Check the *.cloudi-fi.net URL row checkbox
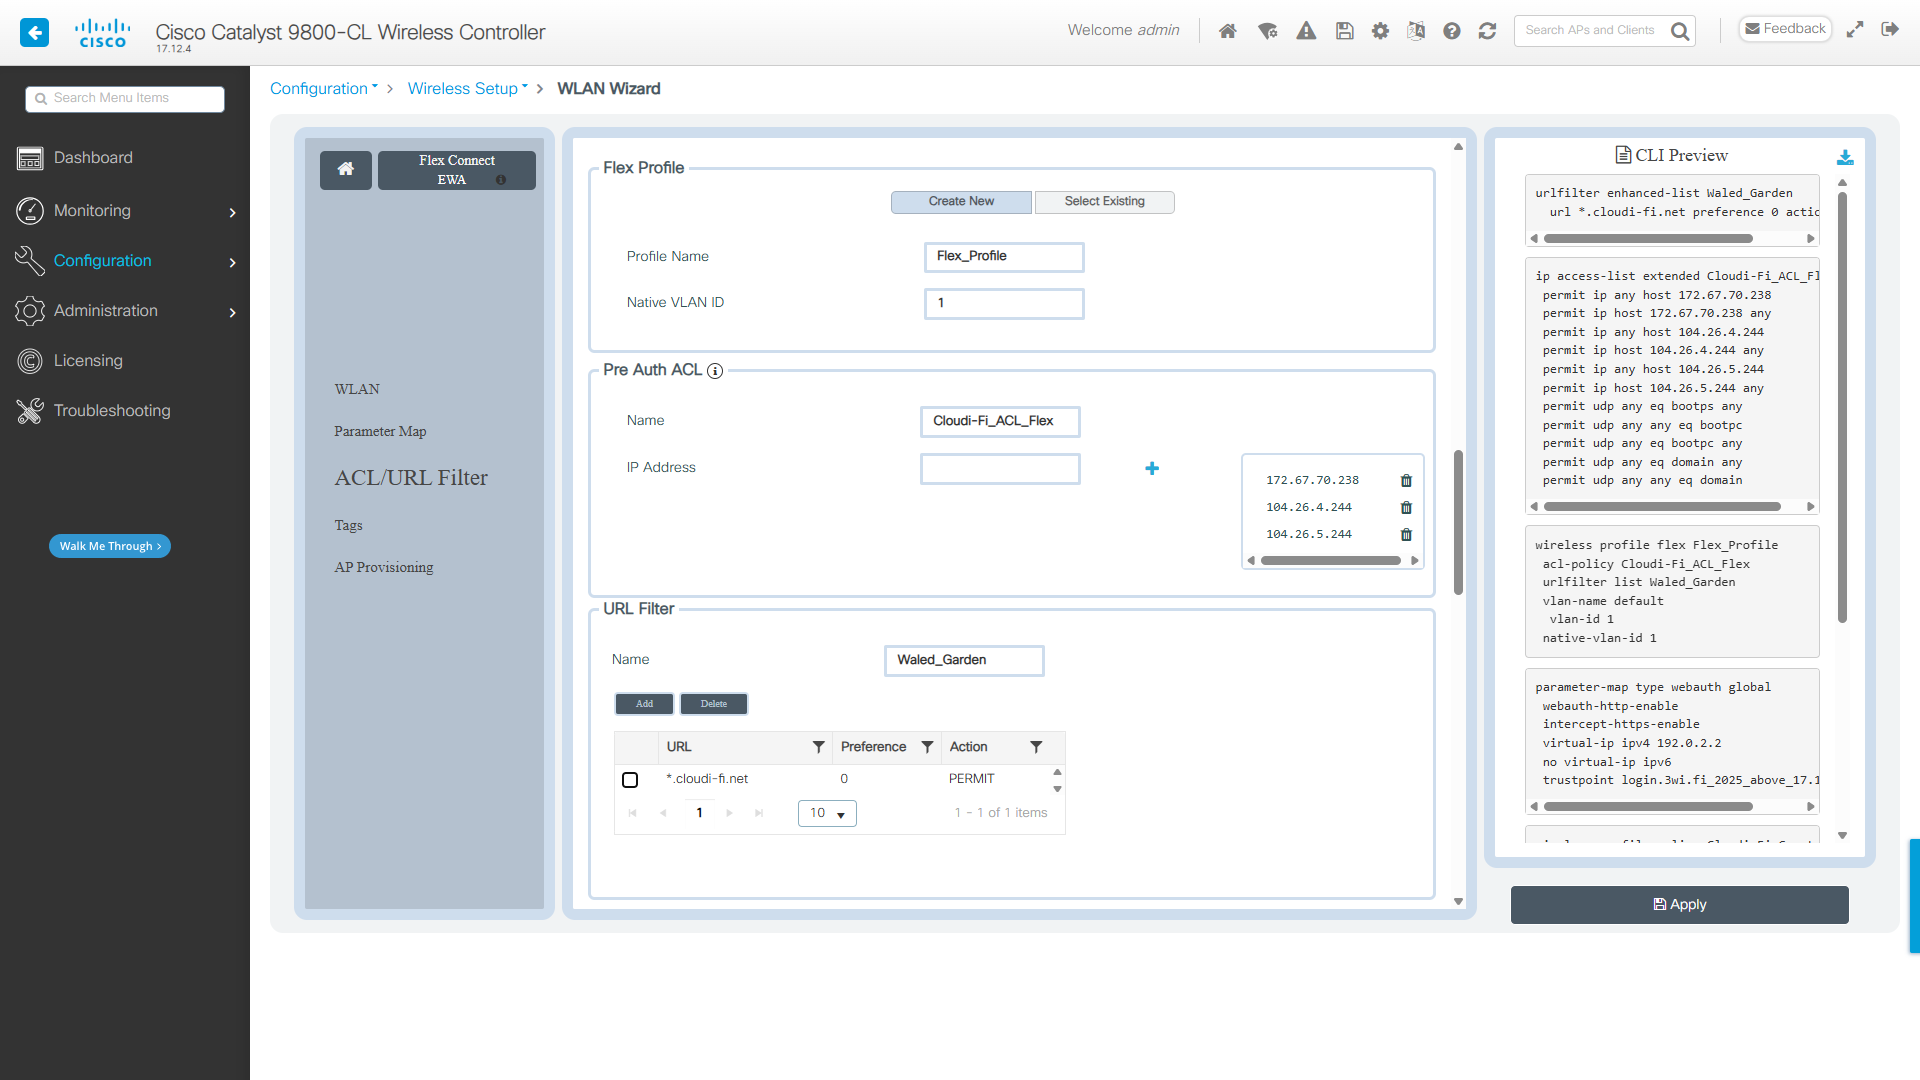The height and width of the screenshot is (1080, 1920). coord(630,780)
